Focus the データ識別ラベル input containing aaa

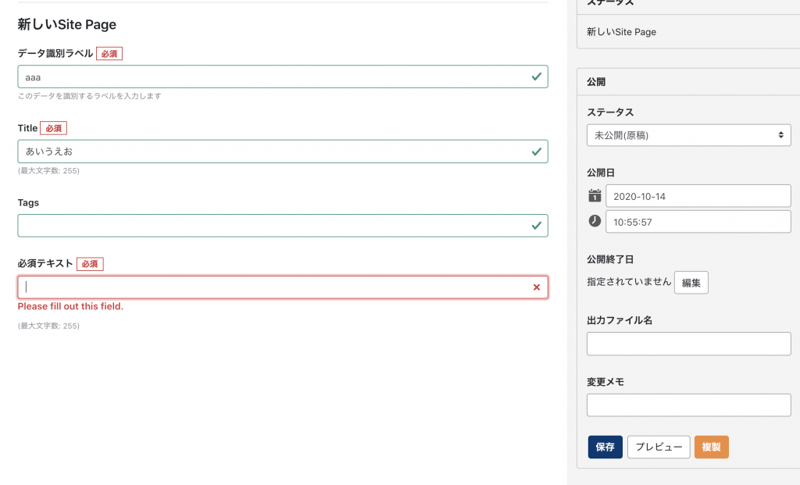point(270,76)
